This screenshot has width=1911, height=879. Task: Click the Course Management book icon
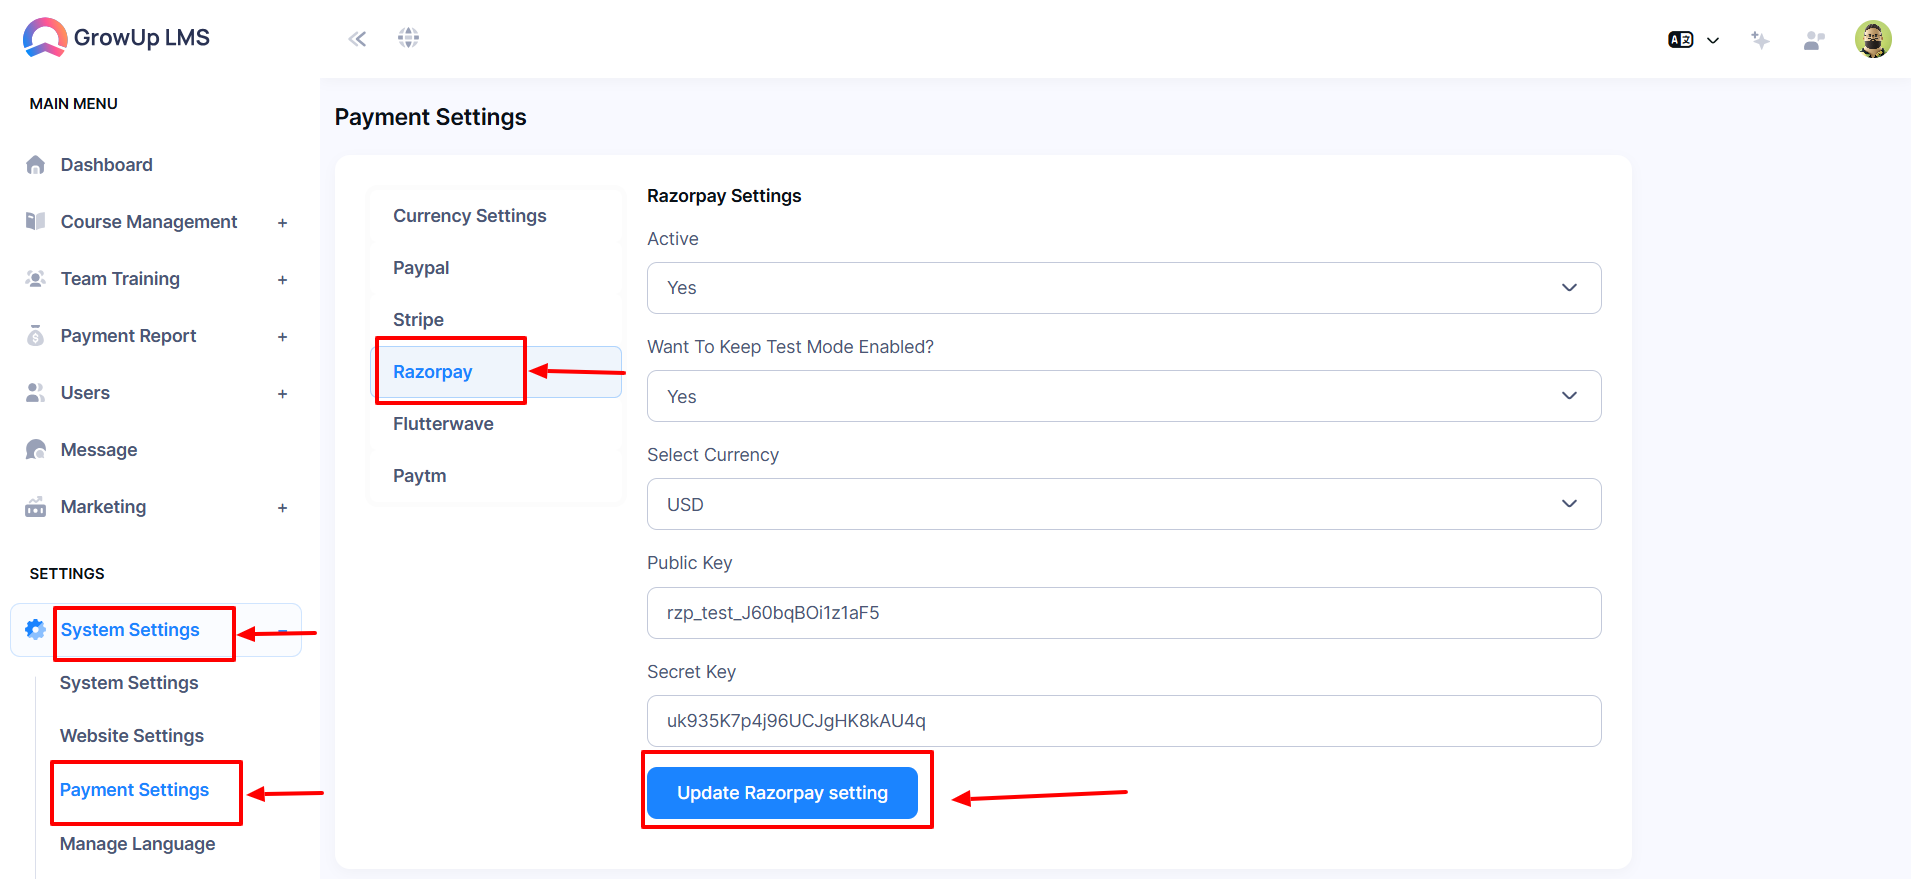click(x=36, y=221)
